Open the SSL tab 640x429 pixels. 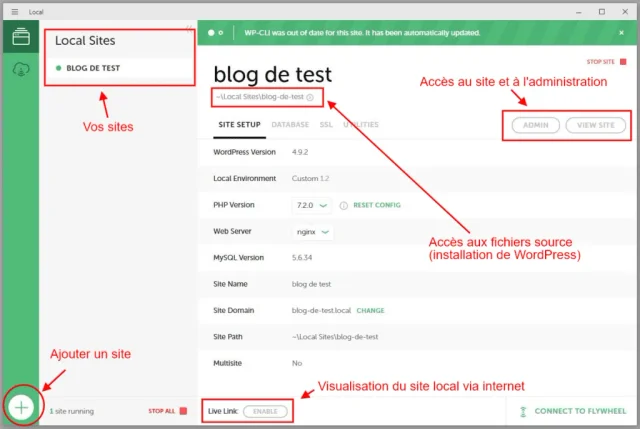pos(326,125)
